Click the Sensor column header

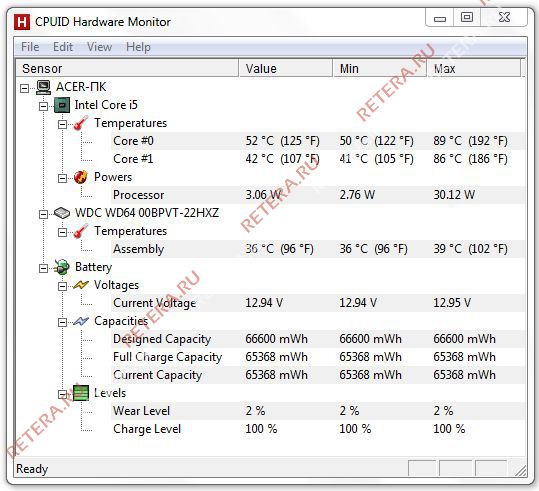(127, 68)
